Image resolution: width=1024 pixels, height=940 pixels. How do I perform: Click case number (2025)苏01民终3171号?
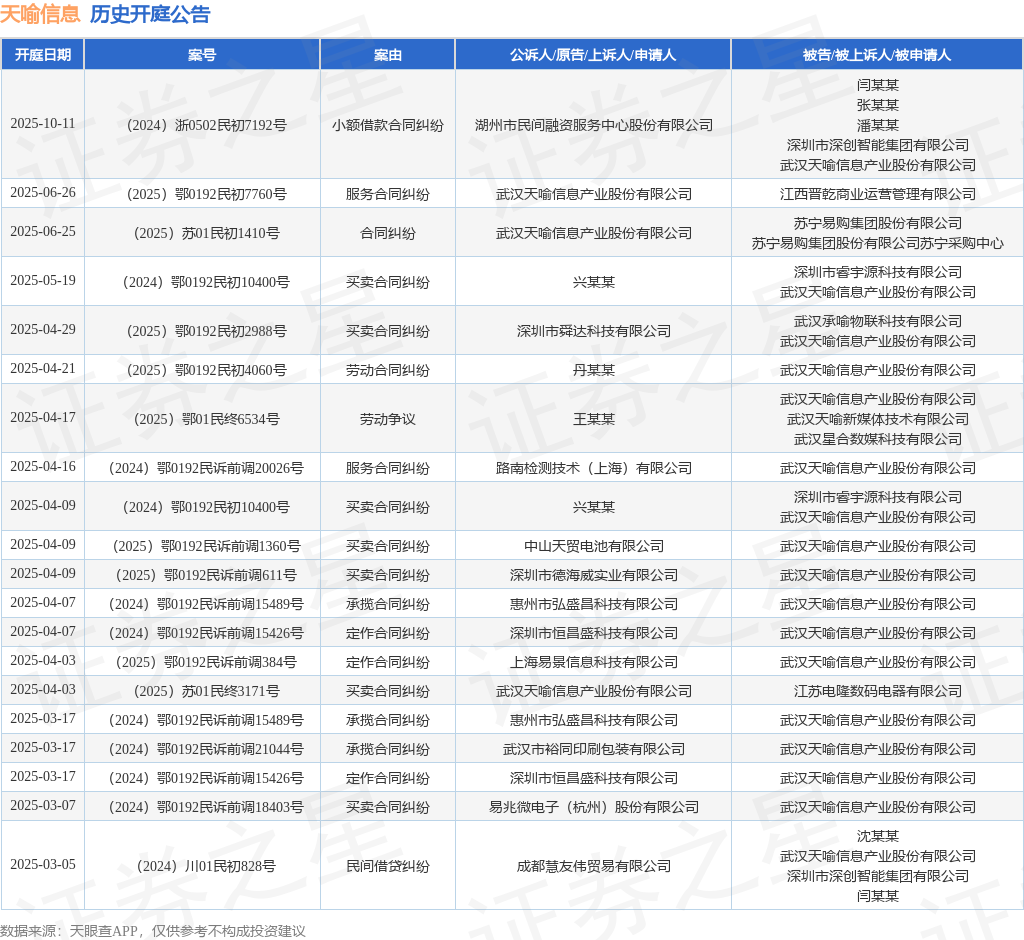206,691
